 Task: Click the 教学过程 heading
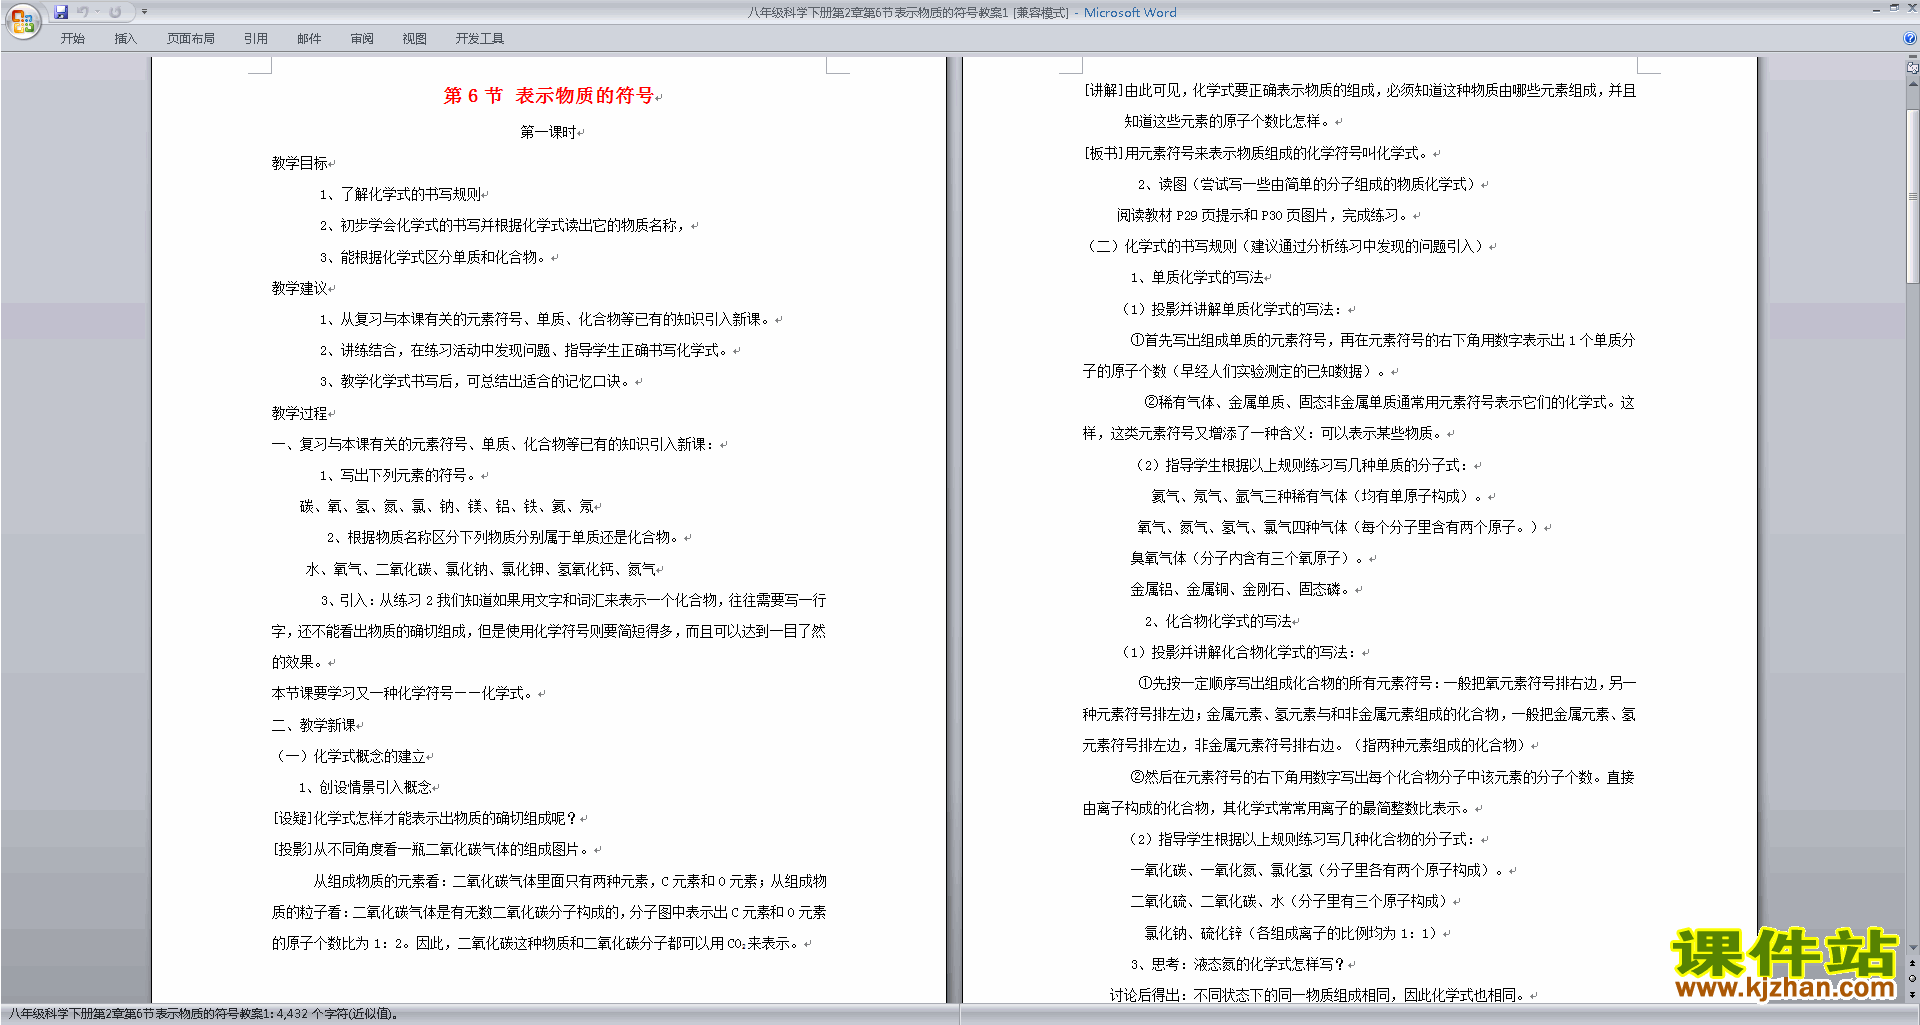(300, 413)
